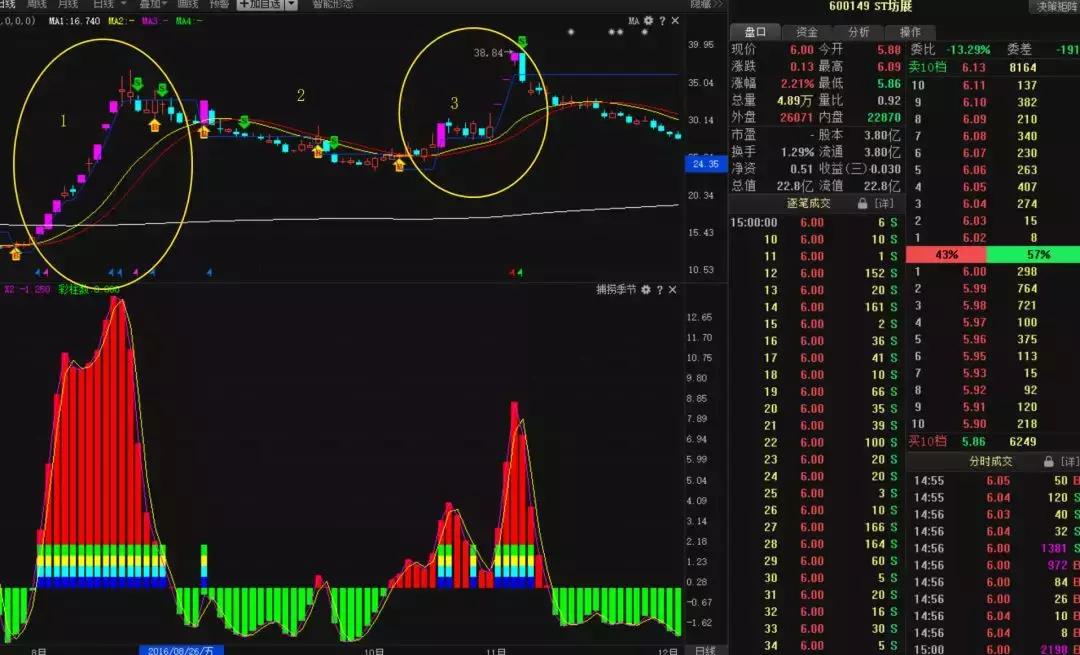Open 画线 drawing tools
Screen dimensions: 1080x655
[188, 4]
